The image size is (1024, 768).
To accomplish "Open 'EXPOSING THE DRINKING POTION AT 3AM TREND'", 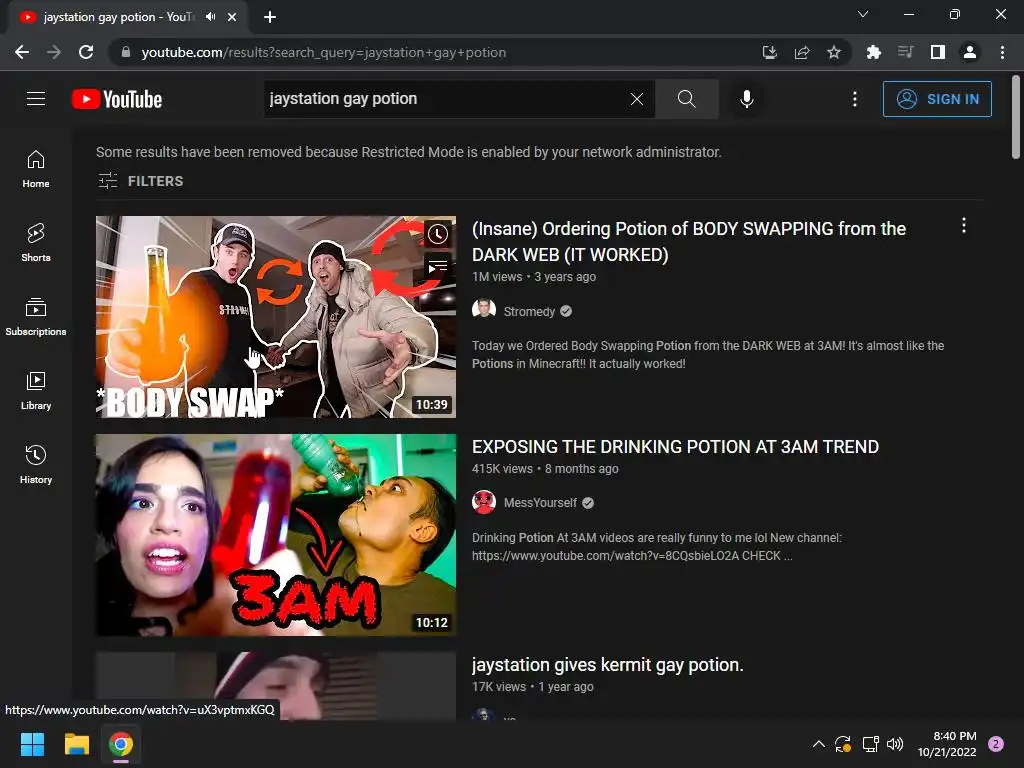I will point(675,447).
